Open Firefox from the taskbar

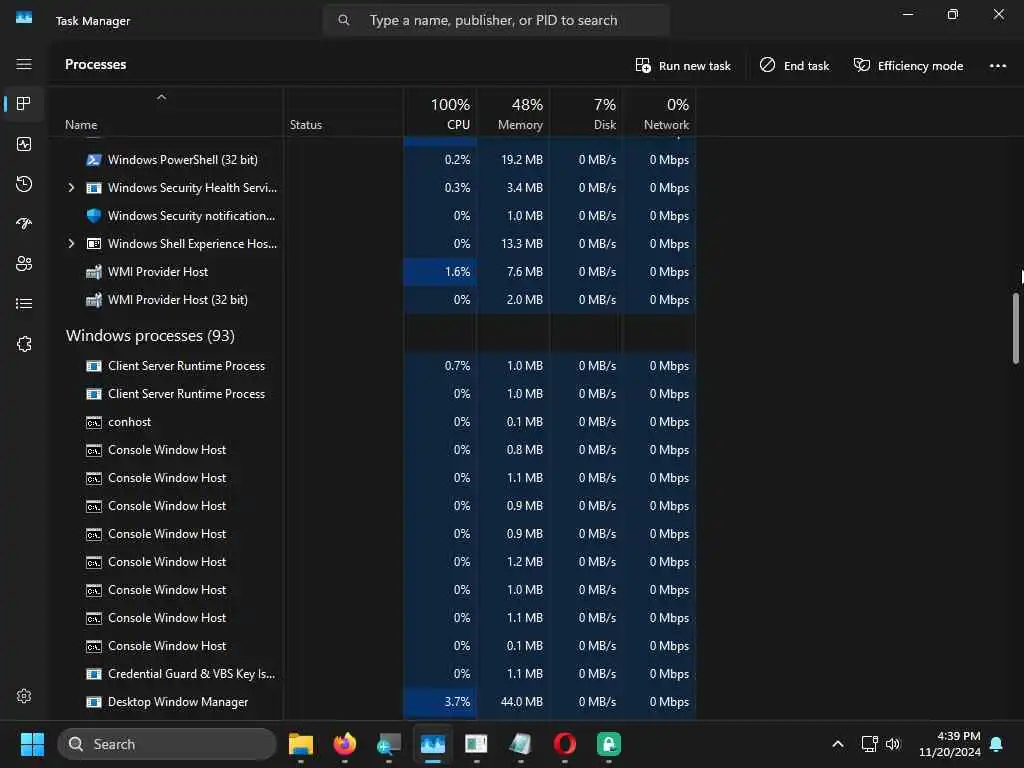pyautogui.click(x=345, y=744)
